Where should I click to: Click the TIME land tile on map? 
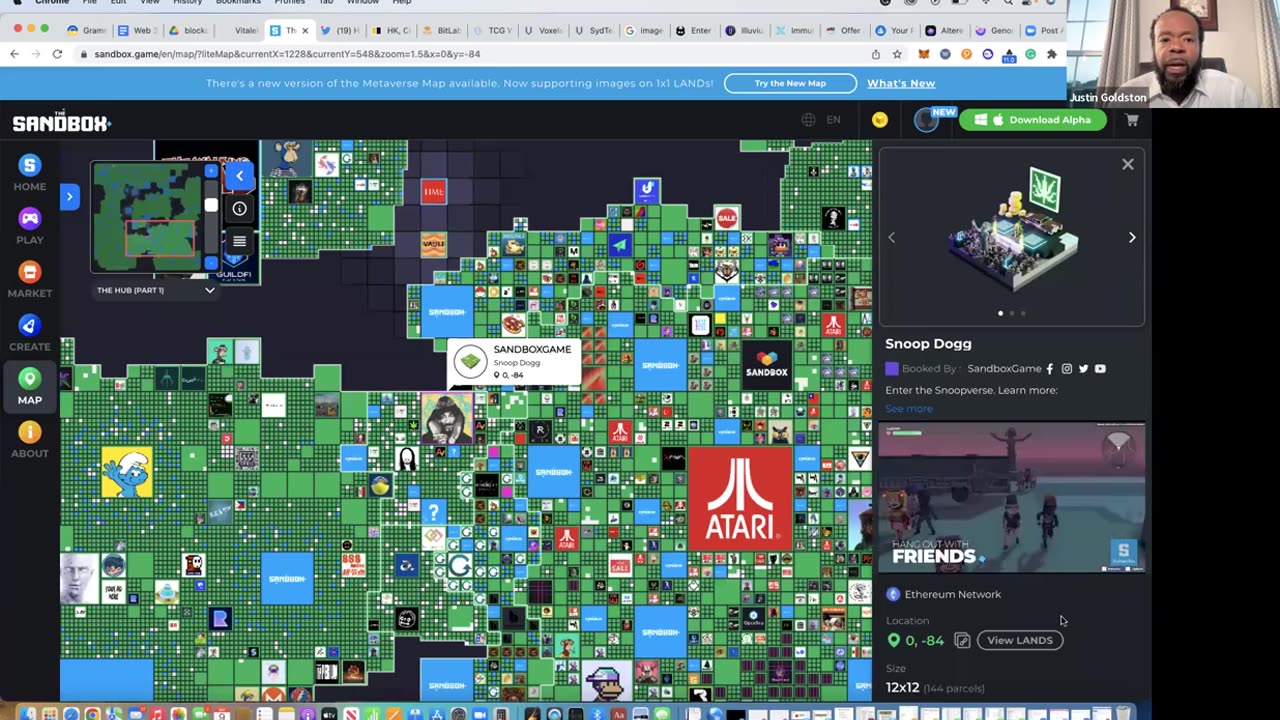(x=433, y=191)
